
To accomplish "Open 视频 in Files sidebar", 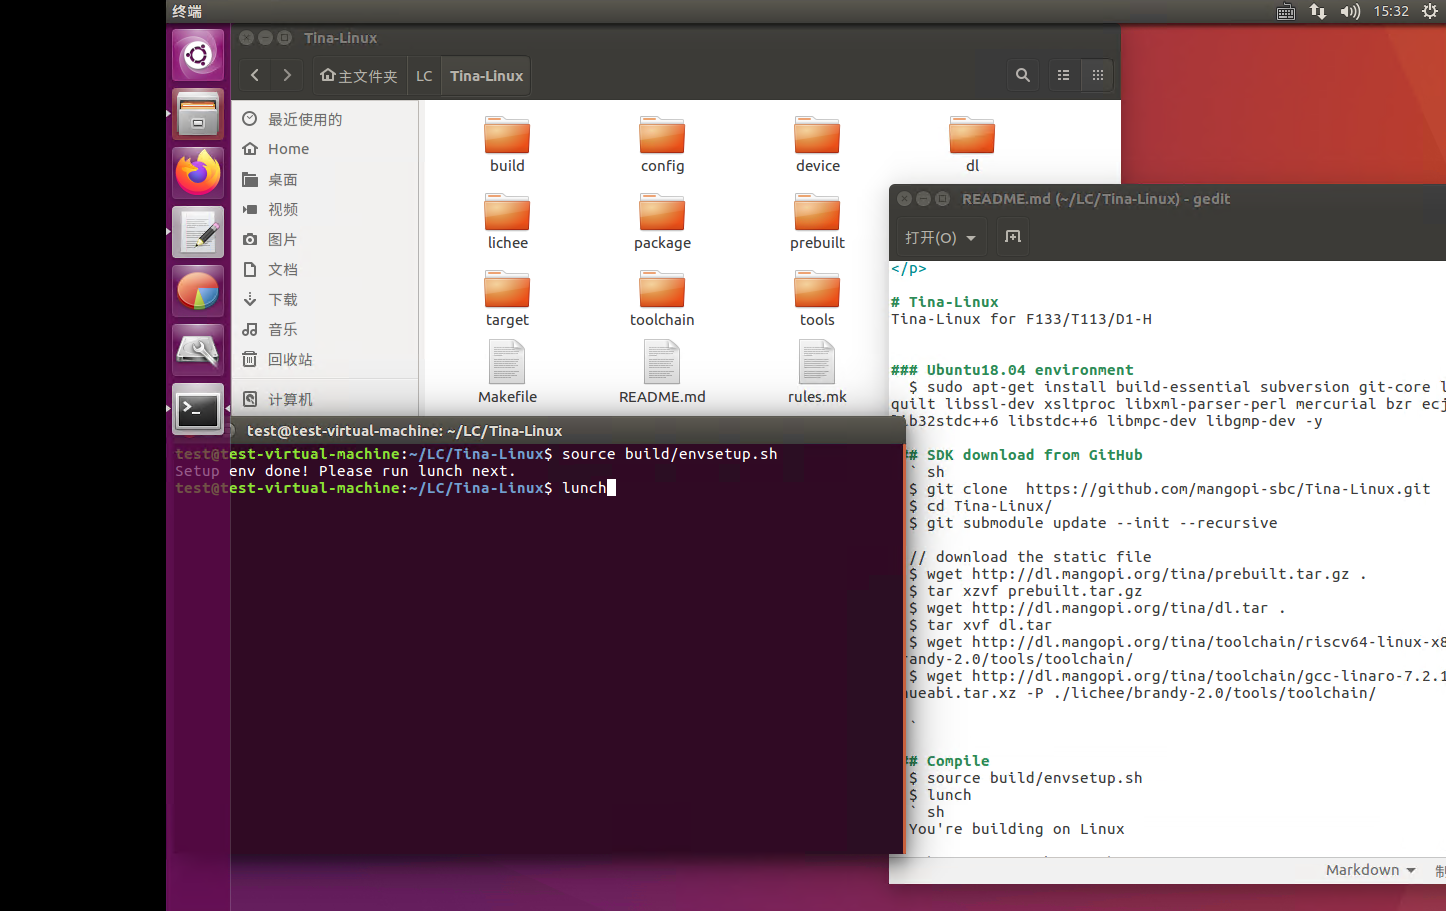I will (x=325, y=209).
